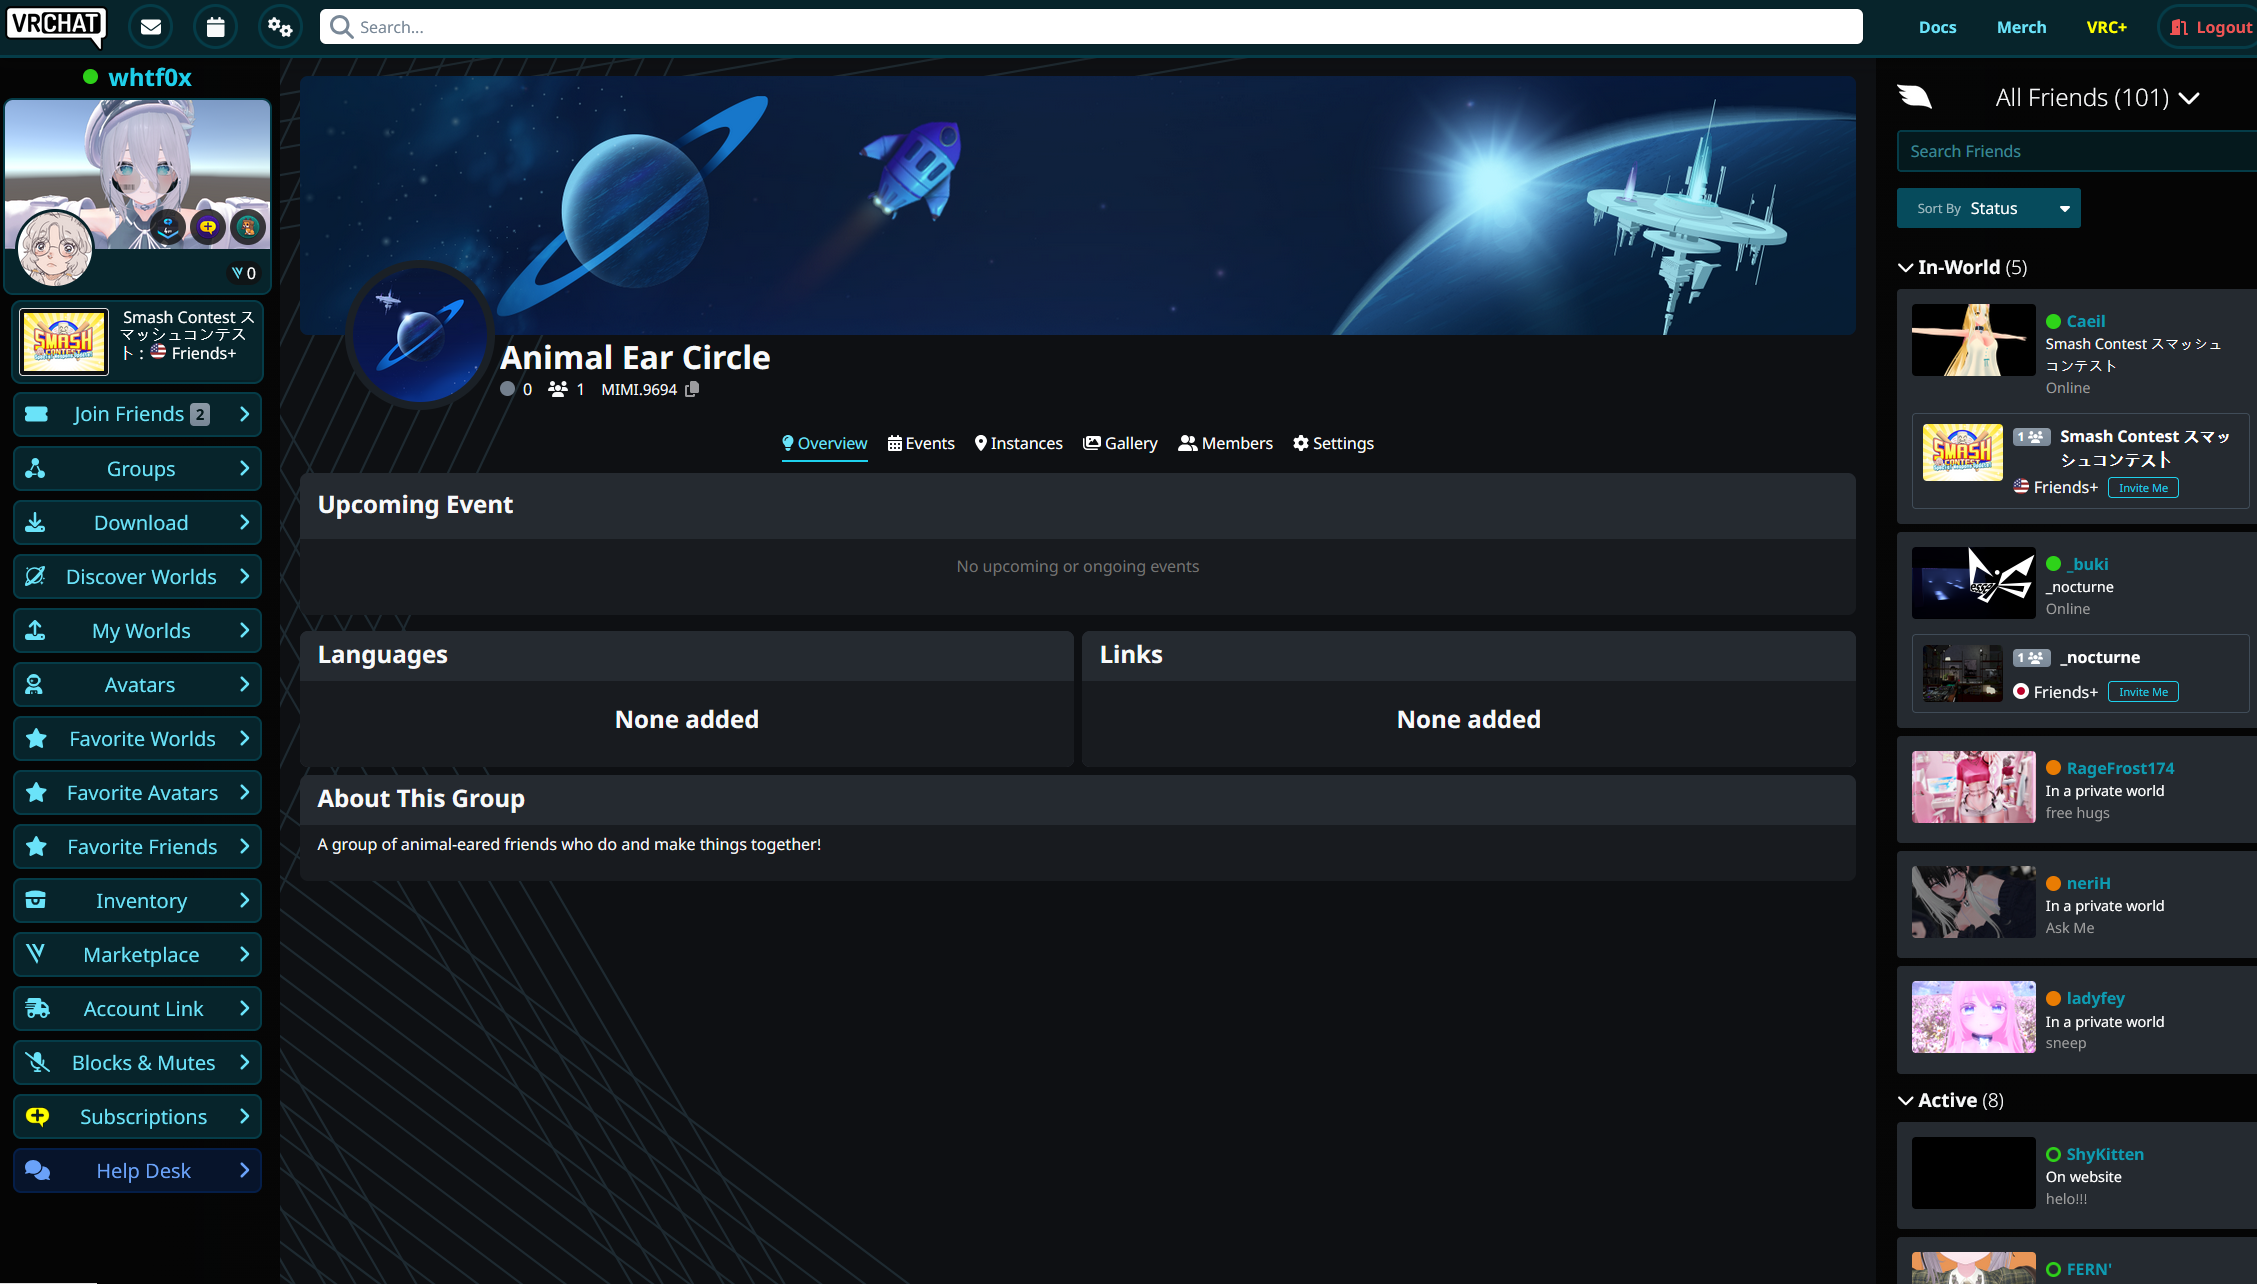Open the Sort By Status dropdown
Image resolution: width=2257 pixels, height=1284 pixels.
[x=1988, y=208]
